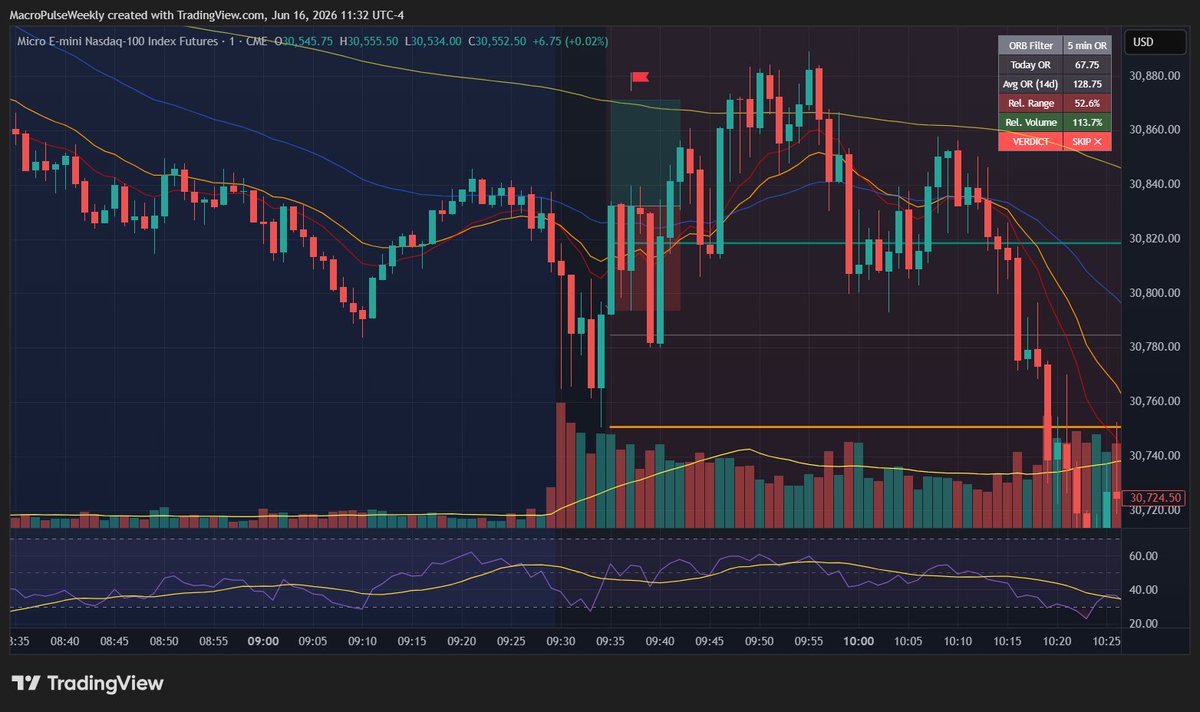
Task: Click the 09:35 time axis label
Action: 610,640
